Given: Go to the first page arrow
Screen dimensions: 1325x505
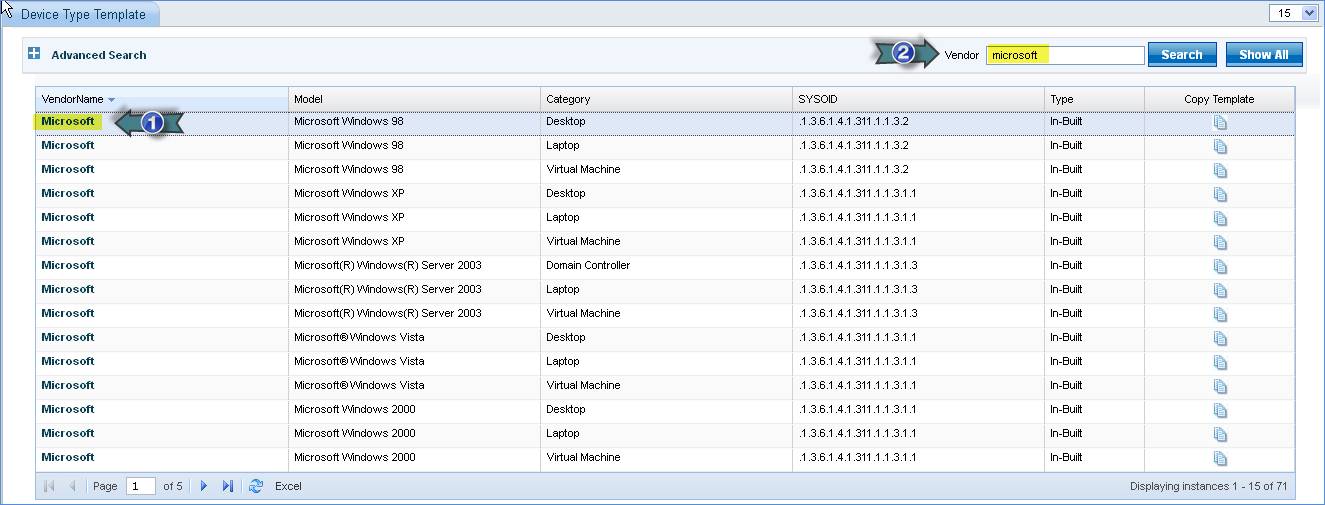Looking at the screenshot, I should coord(49,486).
